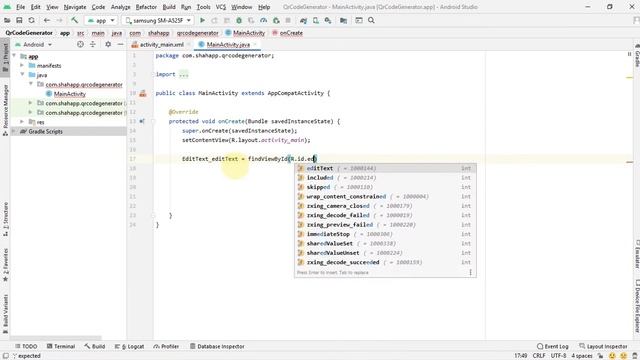Viewport: 640px width, 360px height.
Task: Open the Navigate menu
Action: (x=75, y=7)
